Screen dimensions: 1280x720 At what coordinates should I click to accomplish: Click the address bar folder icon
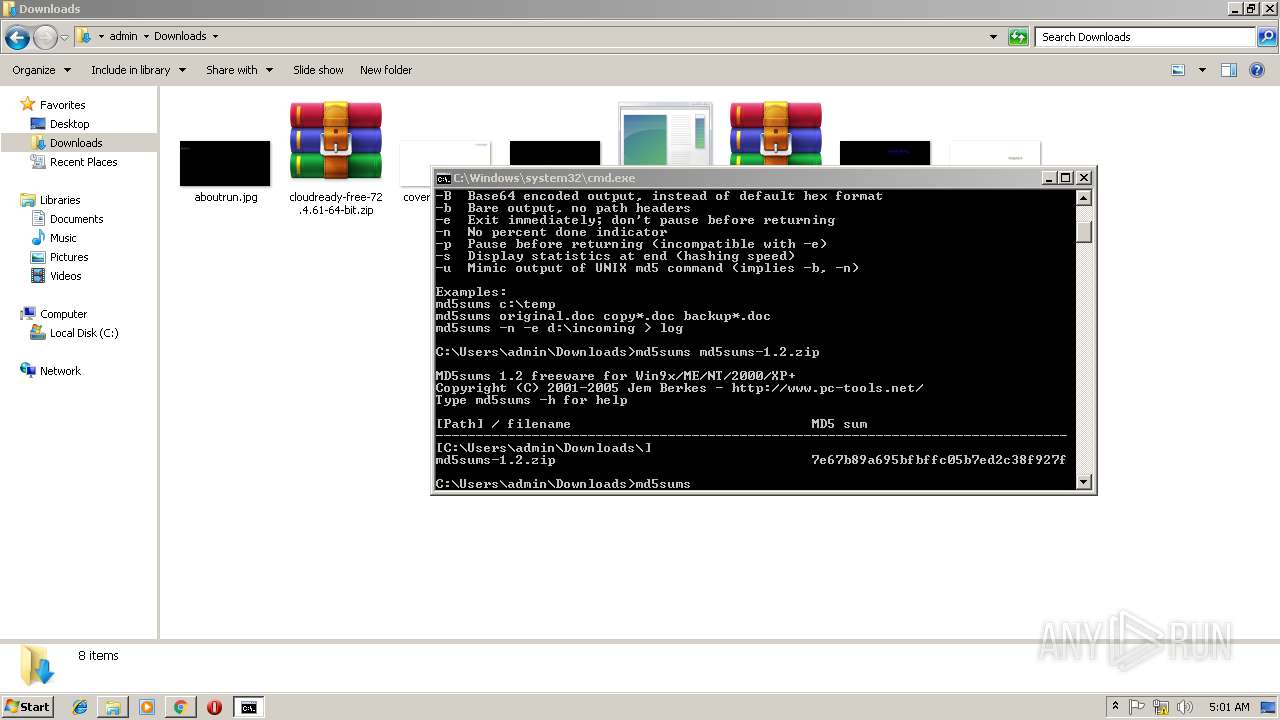coord(84,37)
